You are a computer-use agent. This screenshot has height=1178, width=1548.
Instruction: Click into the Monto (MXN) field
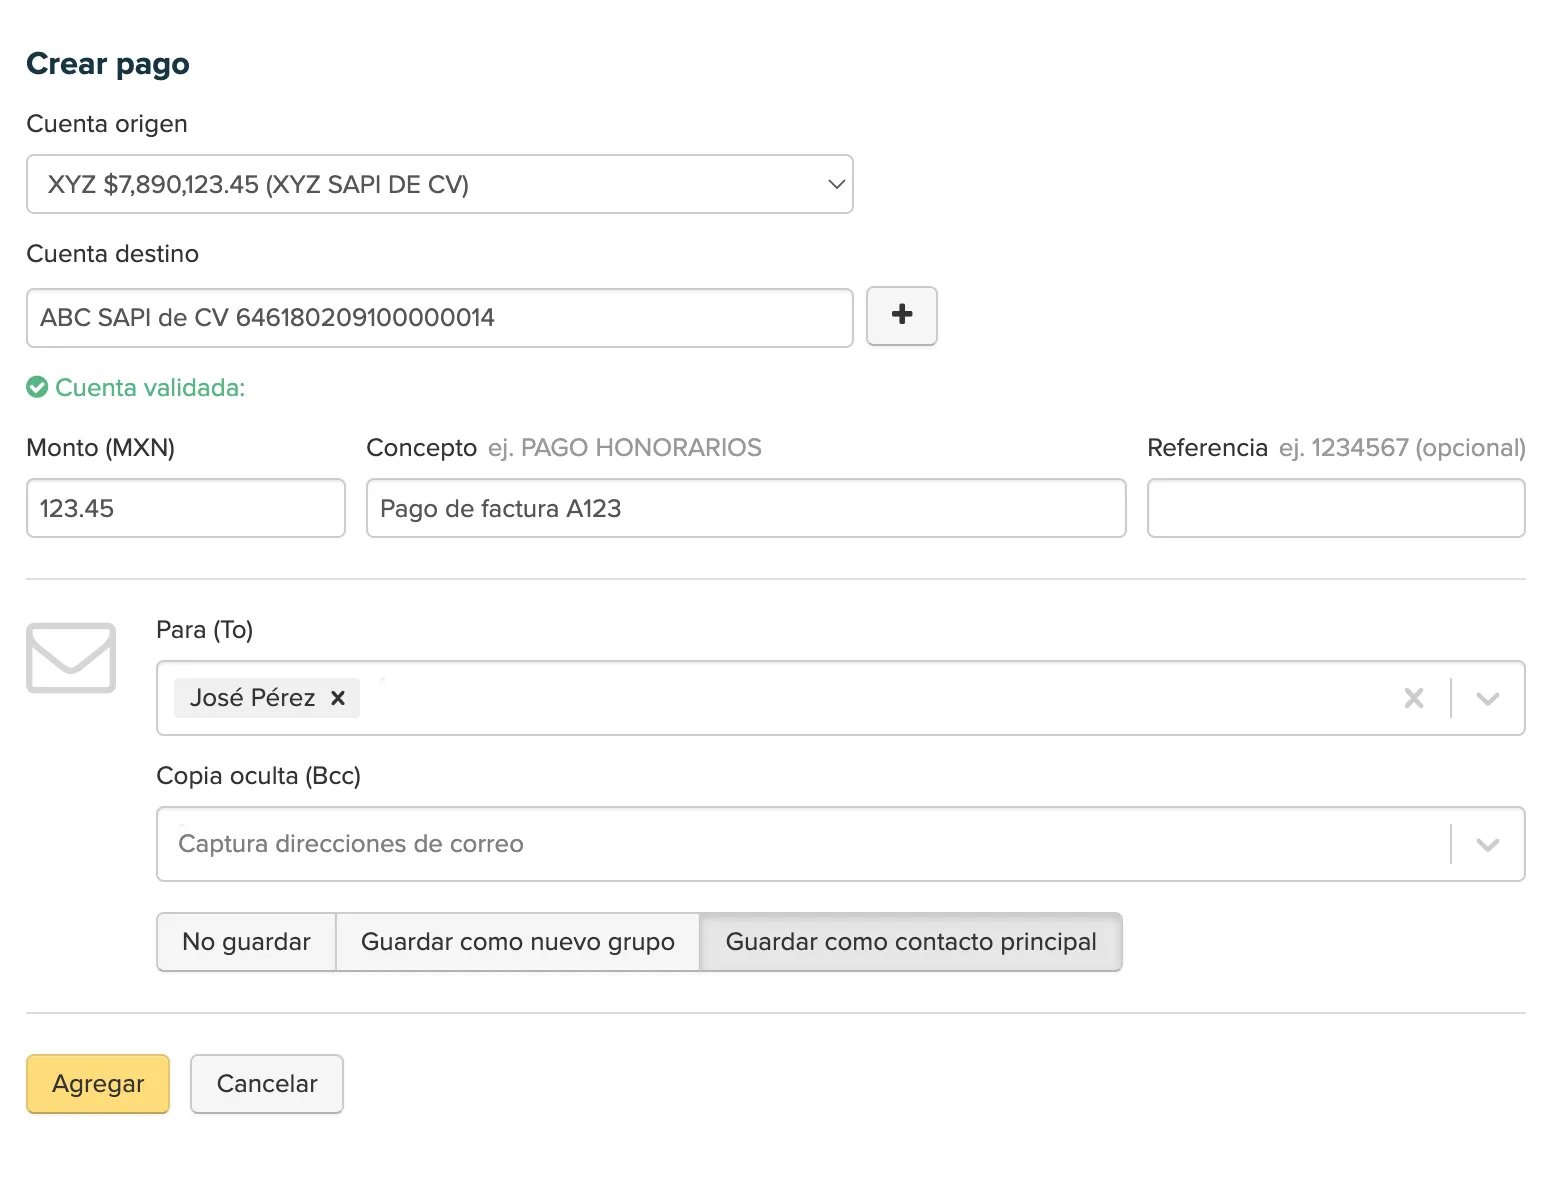pos(186,508)
